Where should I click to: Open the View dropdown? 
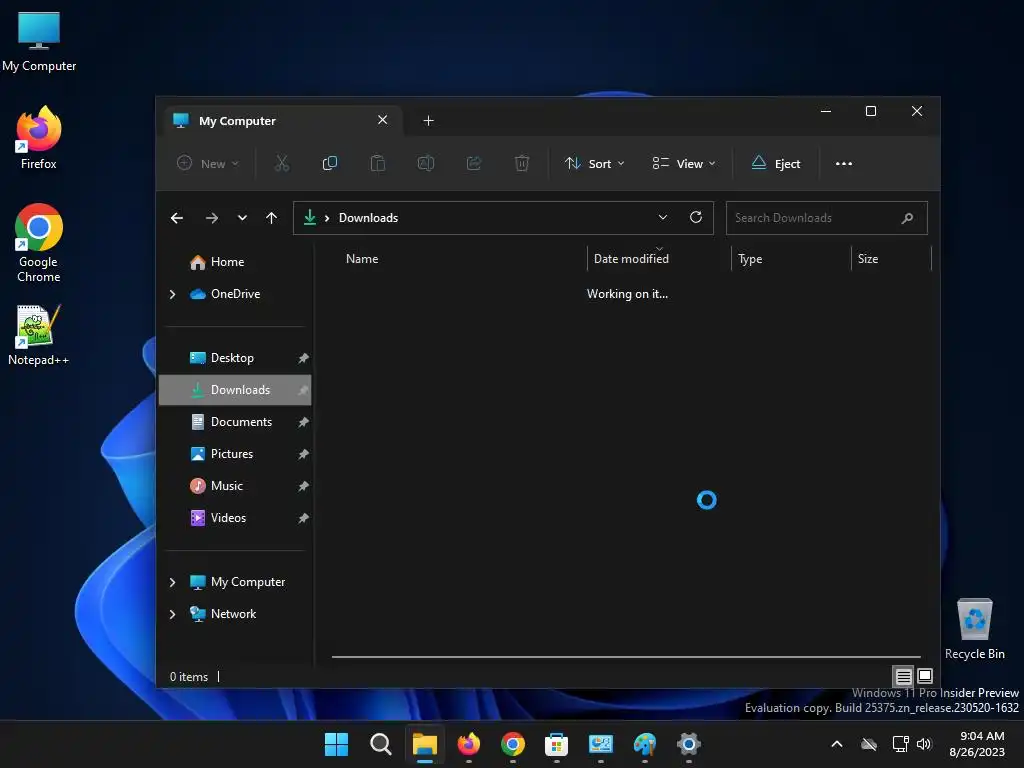click(684, 163)
